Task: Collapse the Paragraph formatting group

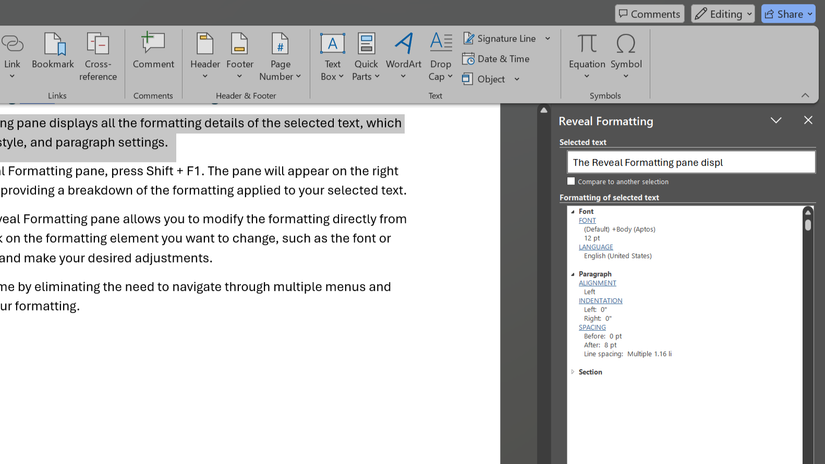Action: 573,274
